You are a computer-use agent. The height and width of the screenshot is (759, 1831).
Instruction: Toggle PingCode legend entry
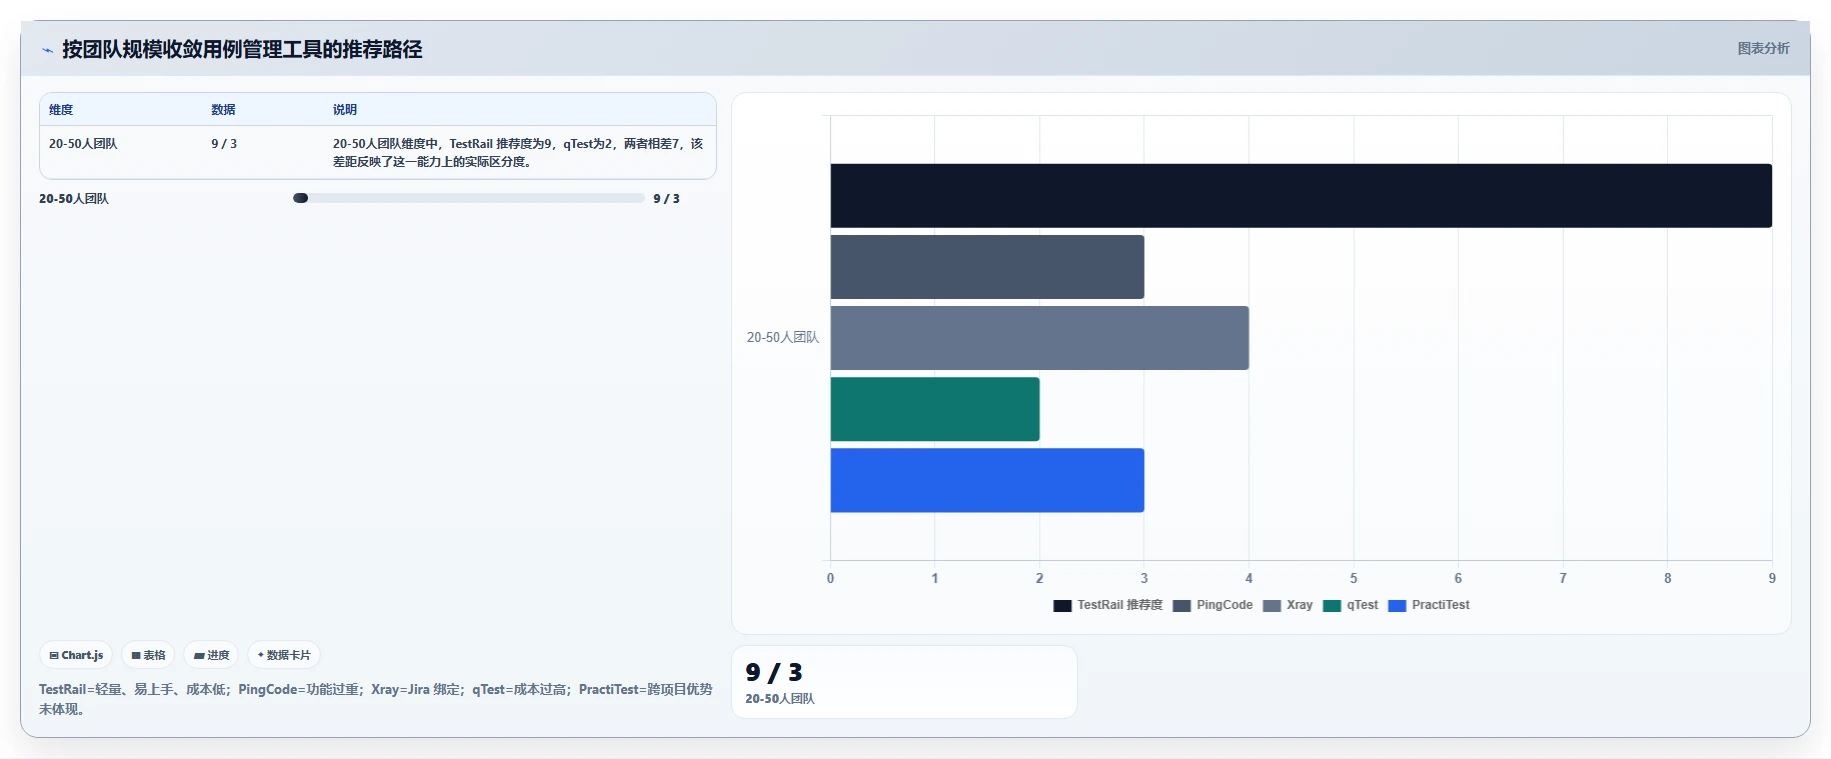(1213, 605)
